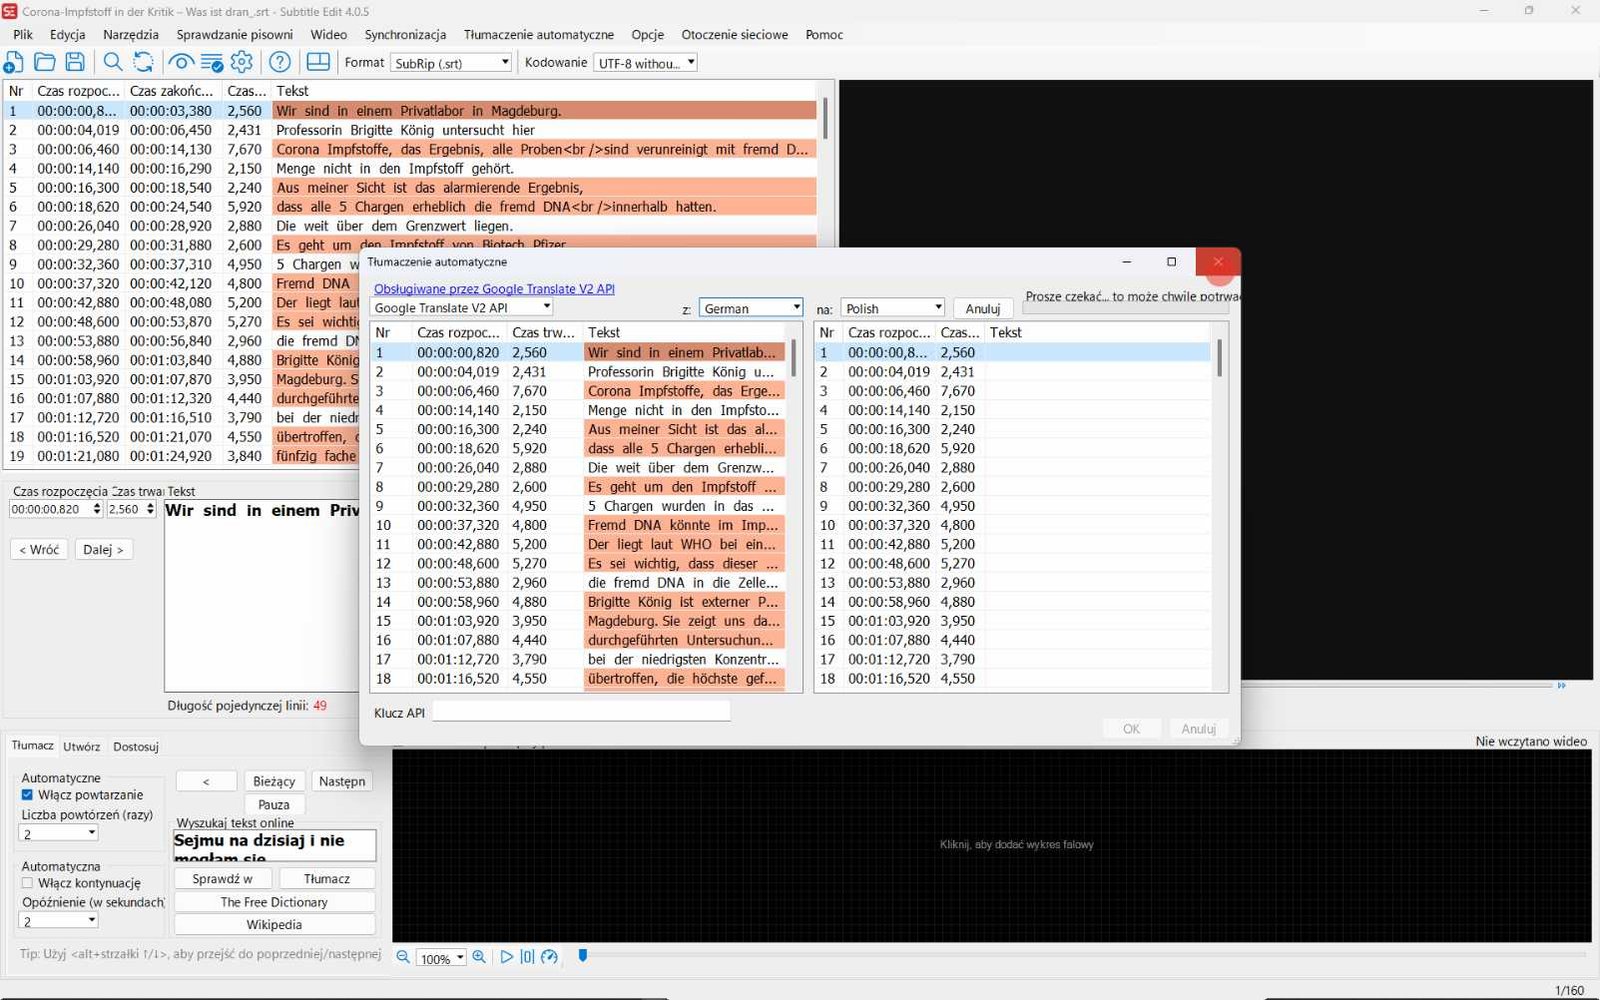Follow the Obsługiwane przez Google Translate link
Screen dimensions: 1600x1000
(x=494, y=289)
